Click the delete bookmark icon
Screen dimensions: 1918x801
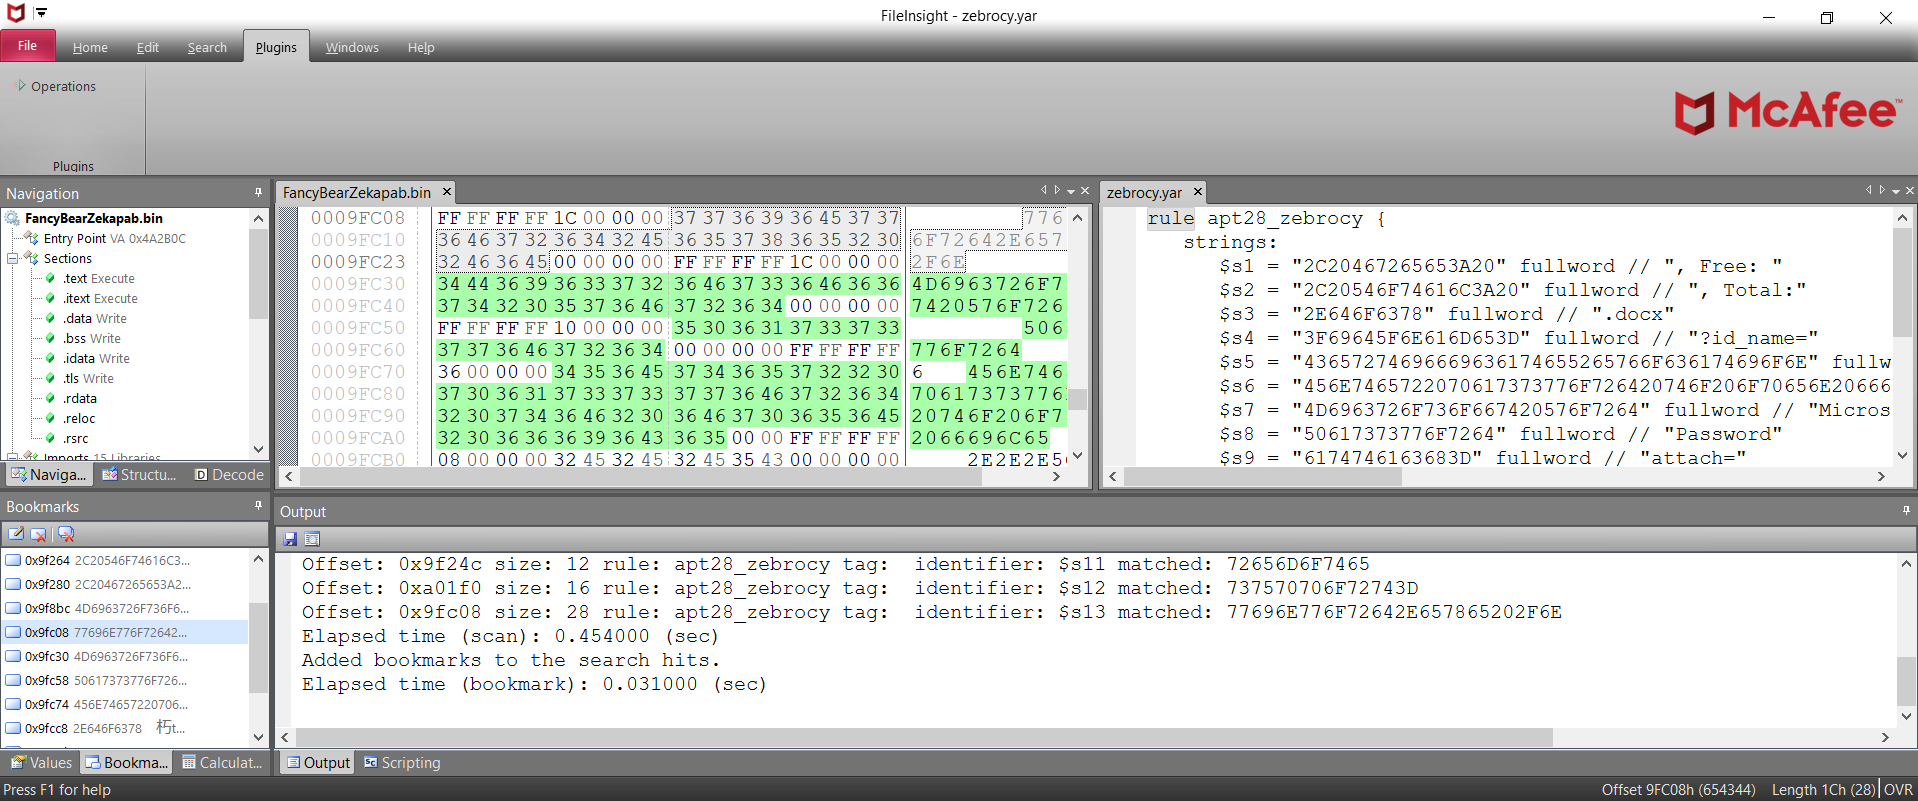(39, 534)
